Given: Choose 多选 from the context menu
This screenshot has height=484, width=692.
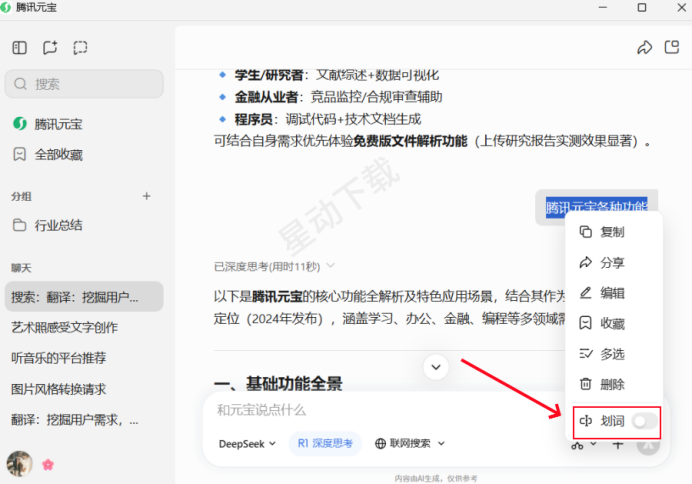Looking at the screenshot, I should click(613, 354).
